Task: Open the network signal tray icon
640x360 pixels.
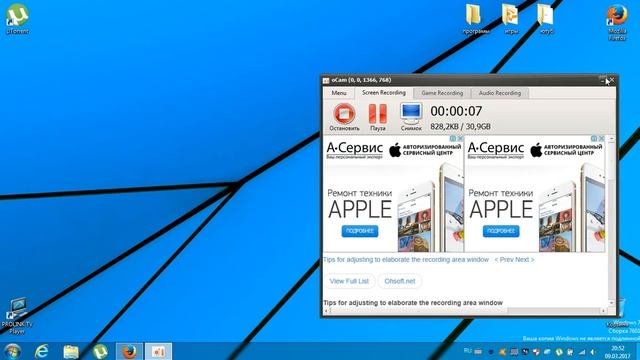Action: (x=582, y=352)
